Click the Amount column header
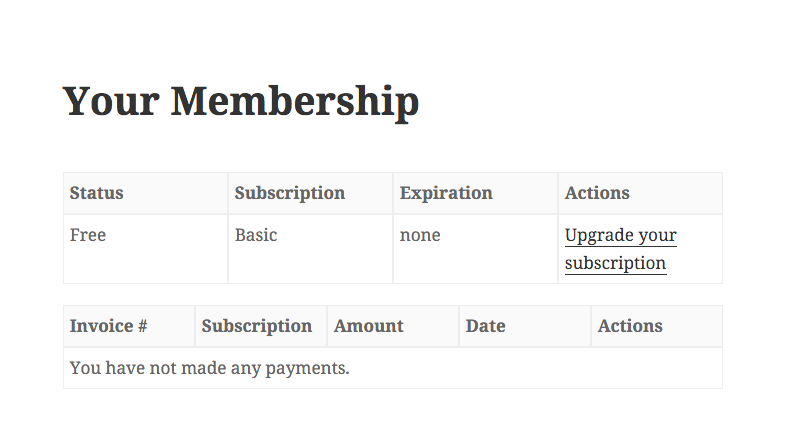The height and width of the screenshot is (430, 785). tap(369, 326)
